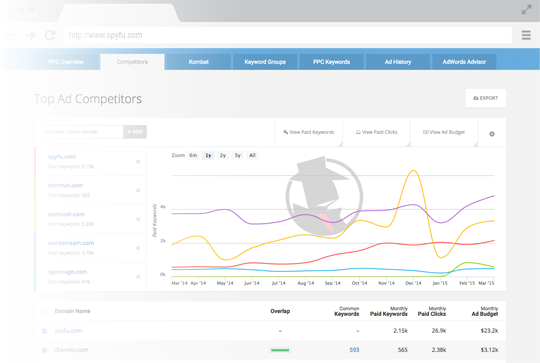Remove spyfu.com from the comparison list
Image resolution: width=540 pixels, height=363 pixels.
(x=138, y=162)
